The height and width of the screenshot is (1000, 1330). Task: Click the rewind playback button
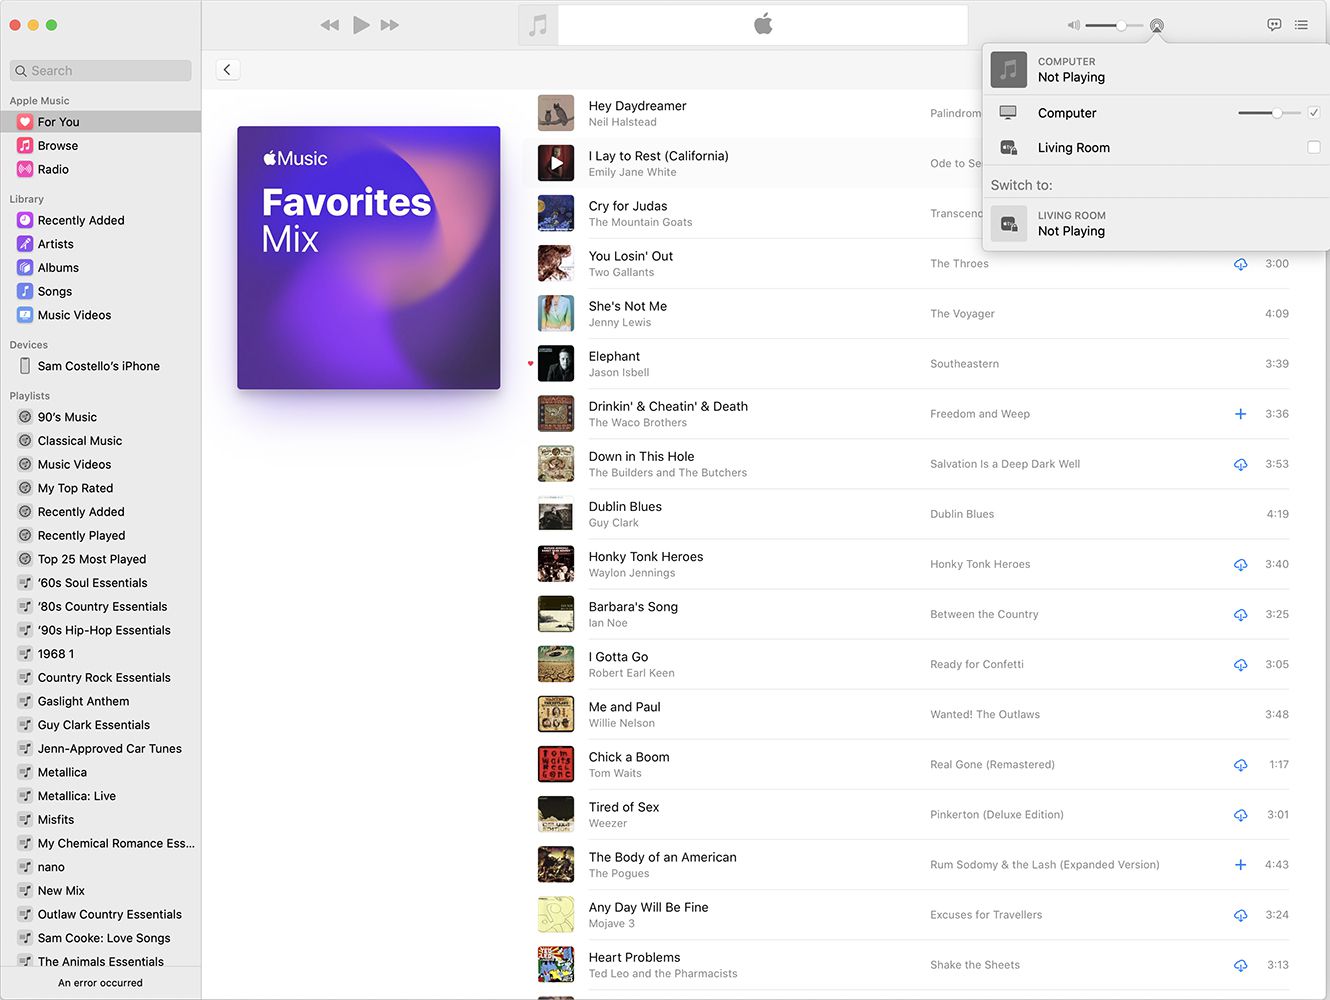click(x=329, y=25)
